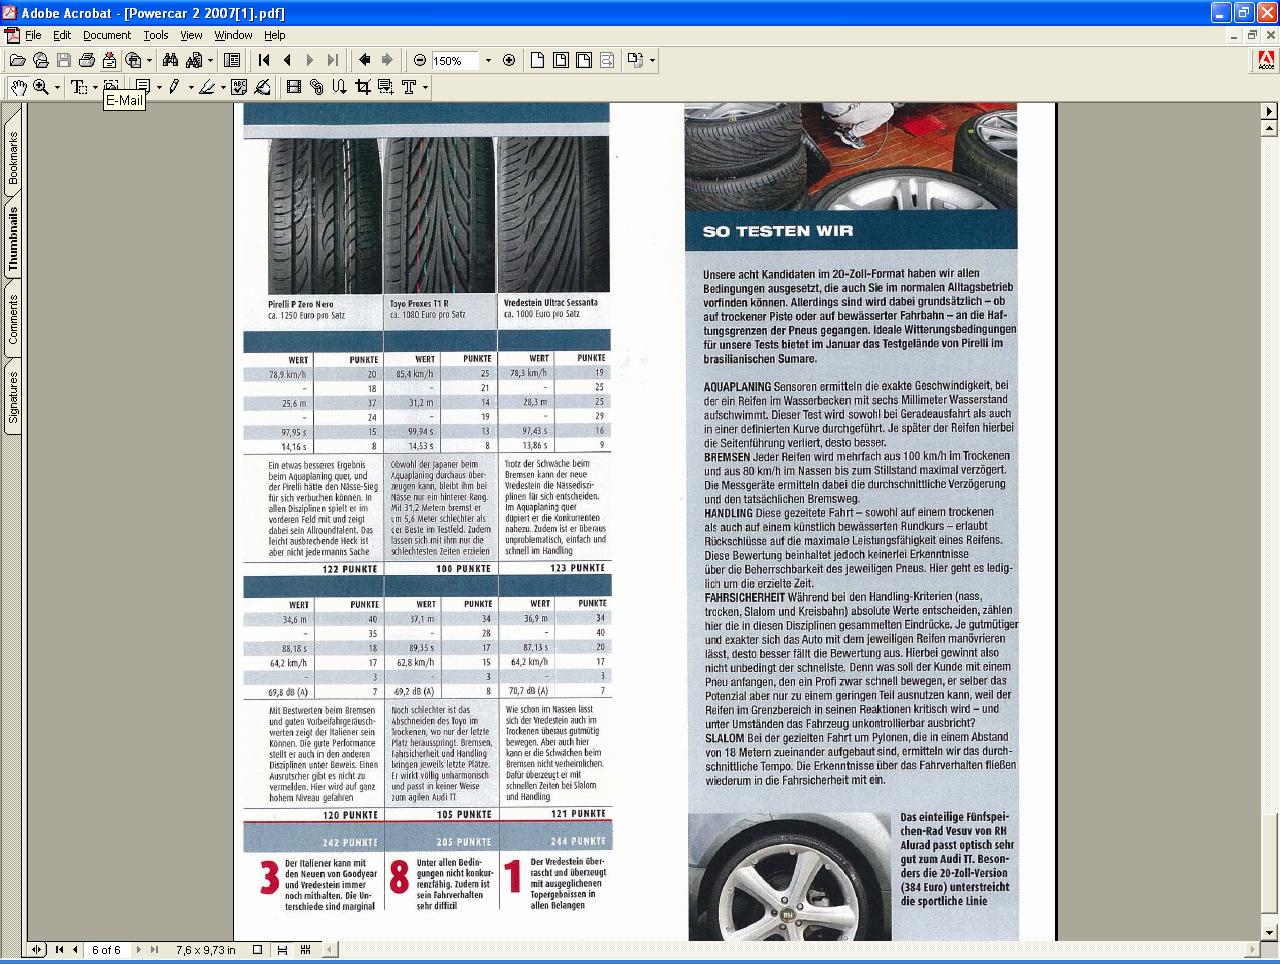Toggle the Navigation Pane icon
1280x964 pixels.
(x=232, y=60)
